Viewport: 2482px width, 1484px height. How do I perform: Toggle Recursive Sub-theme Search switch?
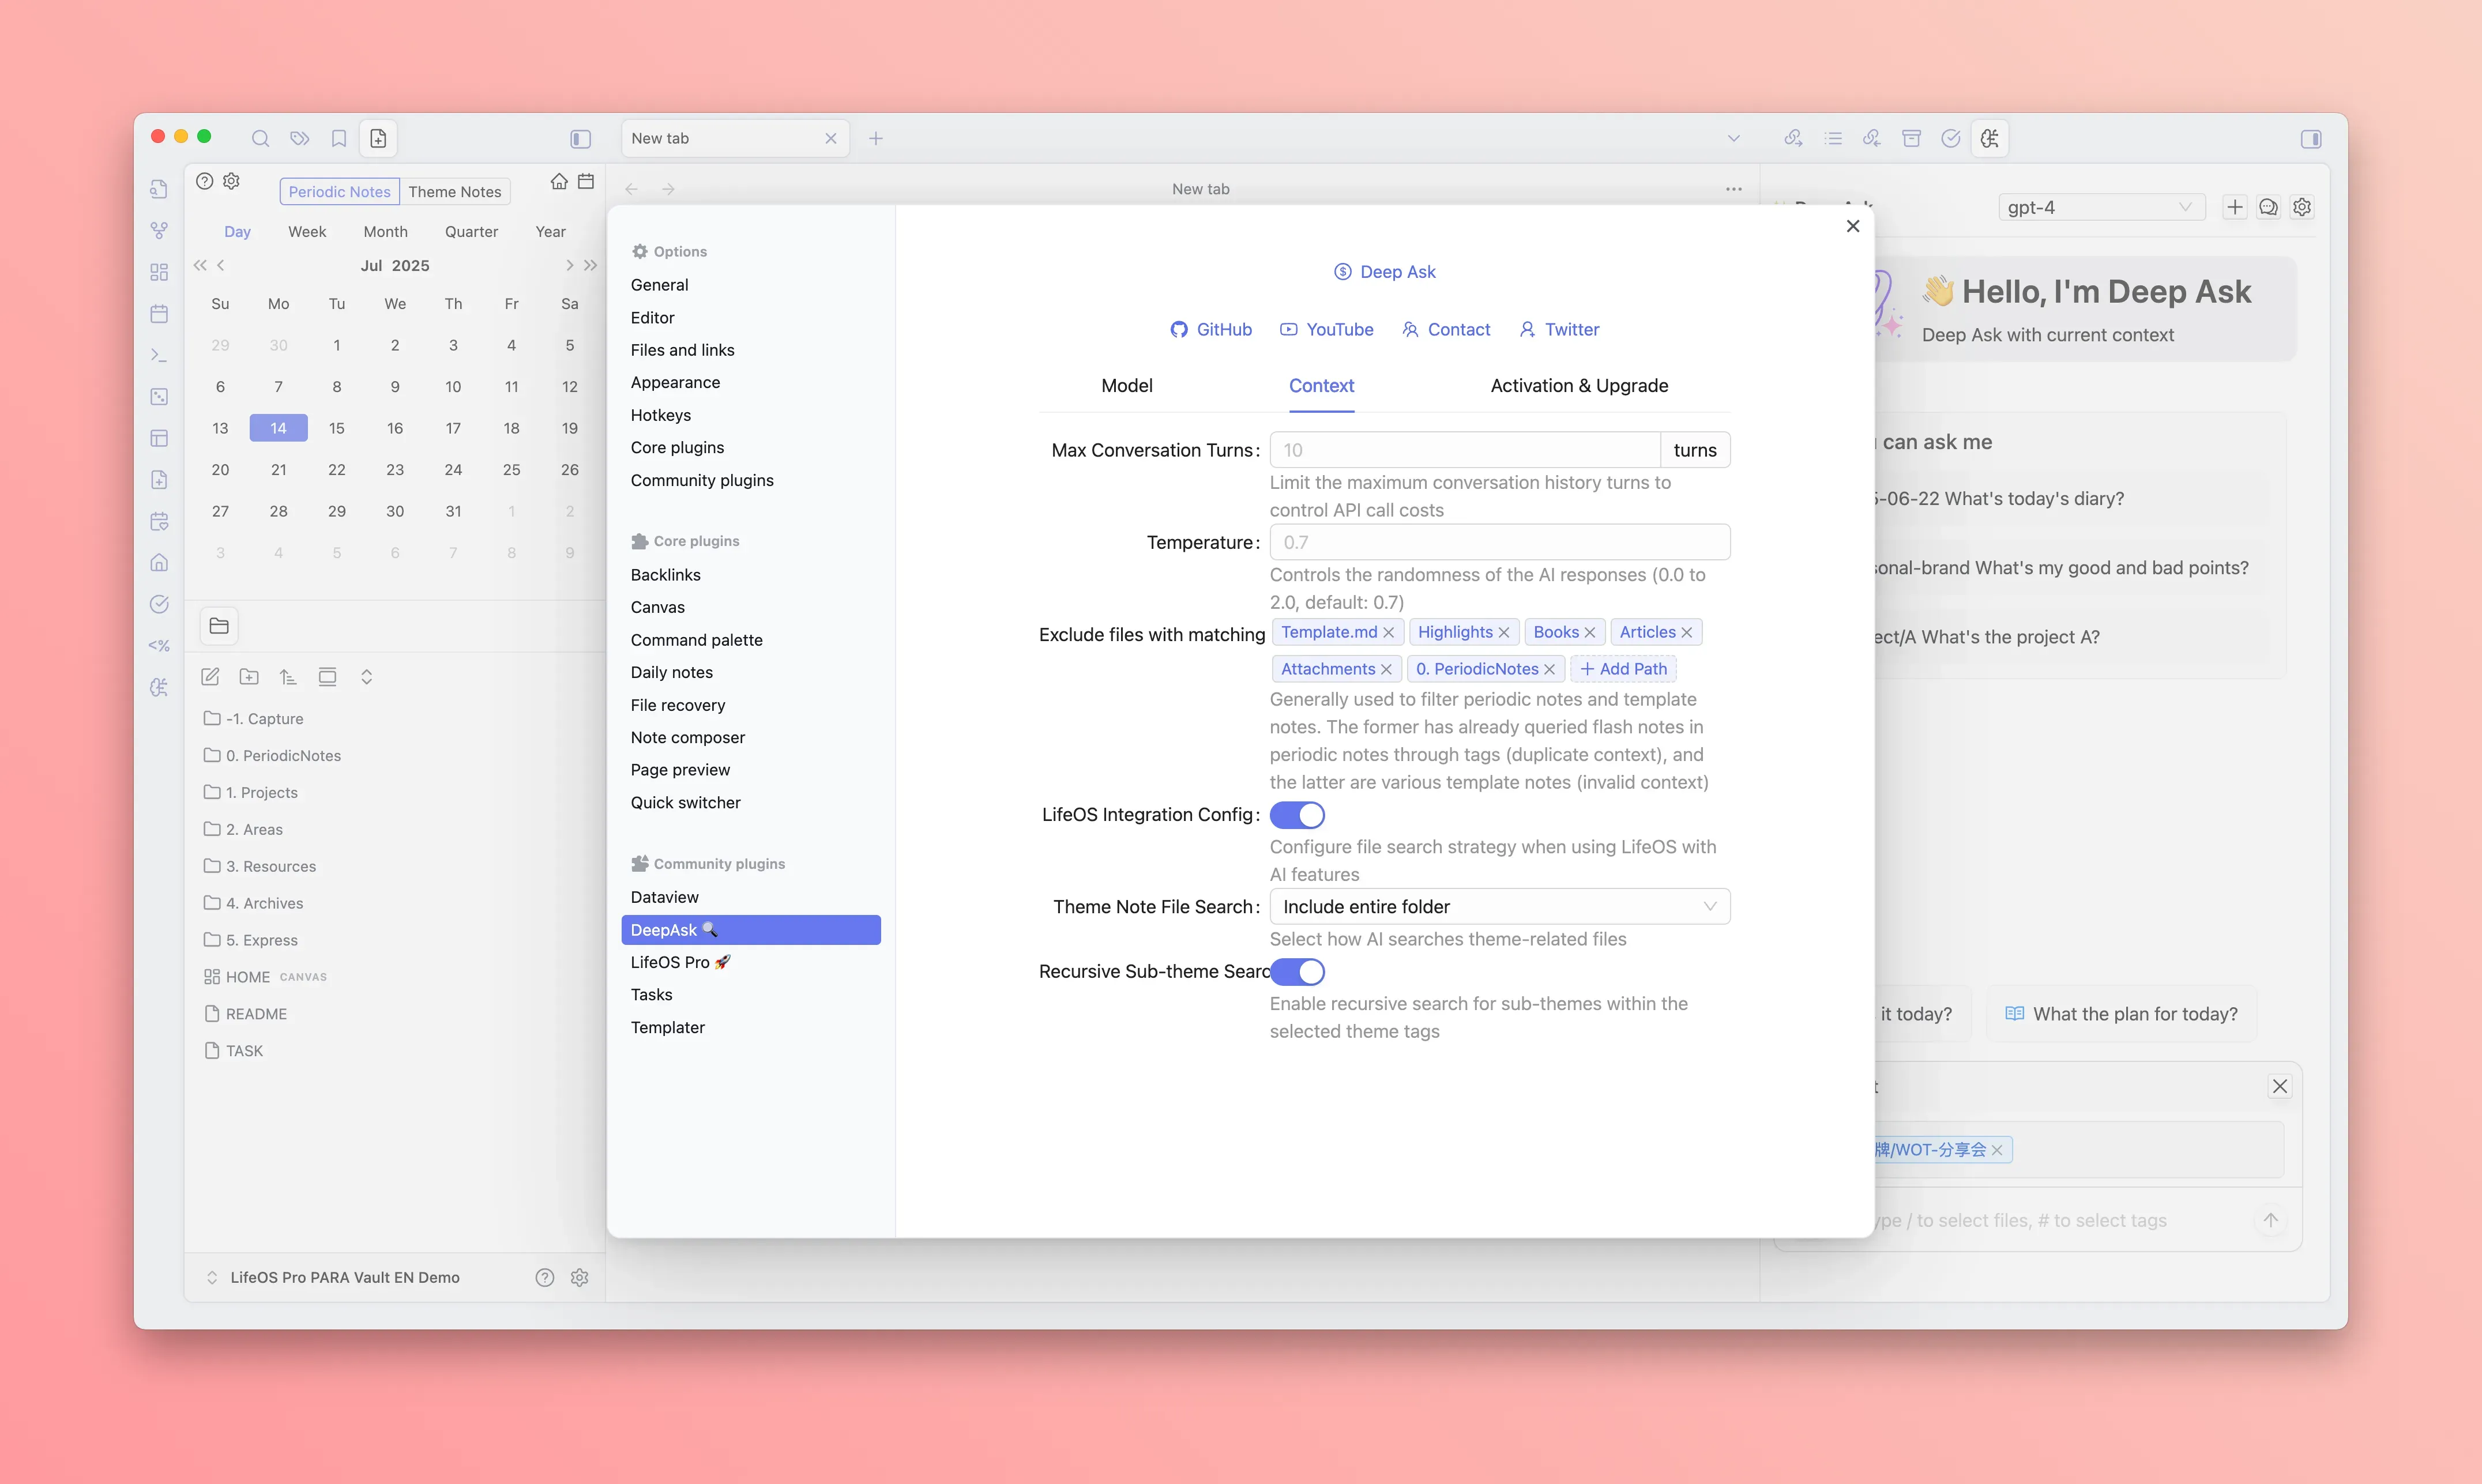point(1297,972)
